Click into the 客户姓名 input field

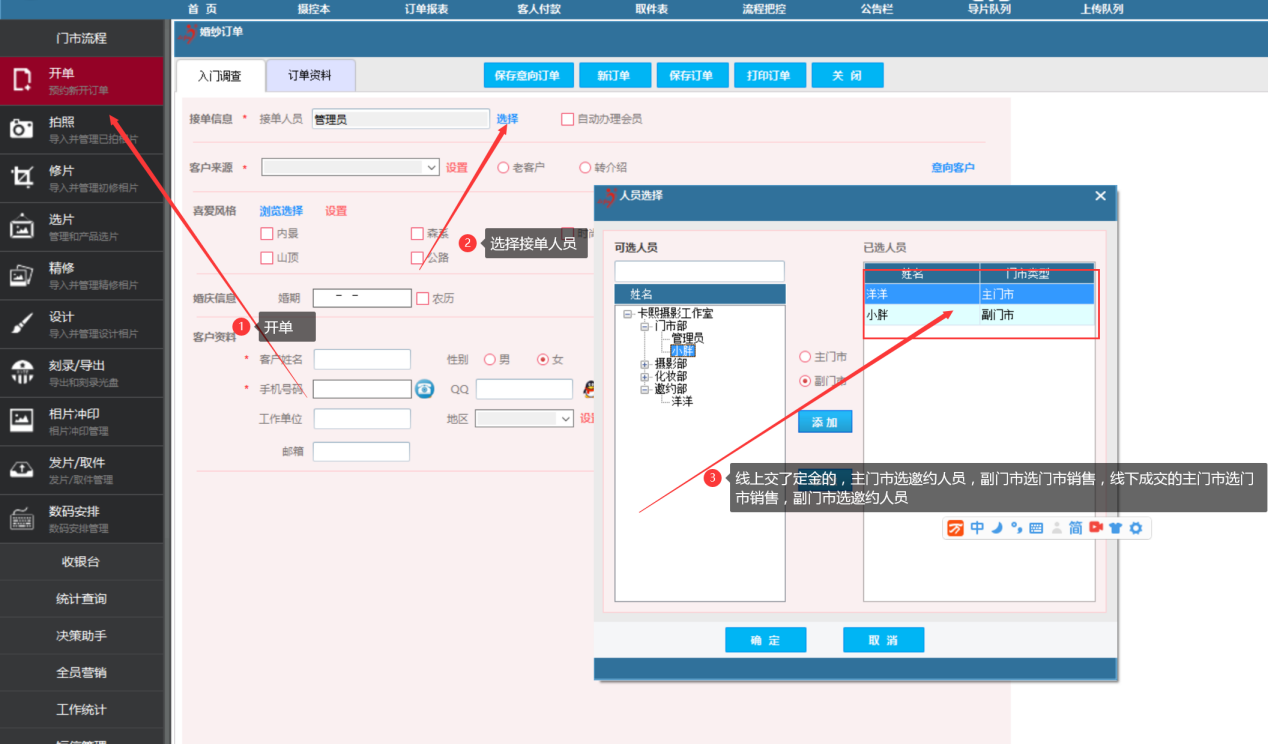[362, 359]
